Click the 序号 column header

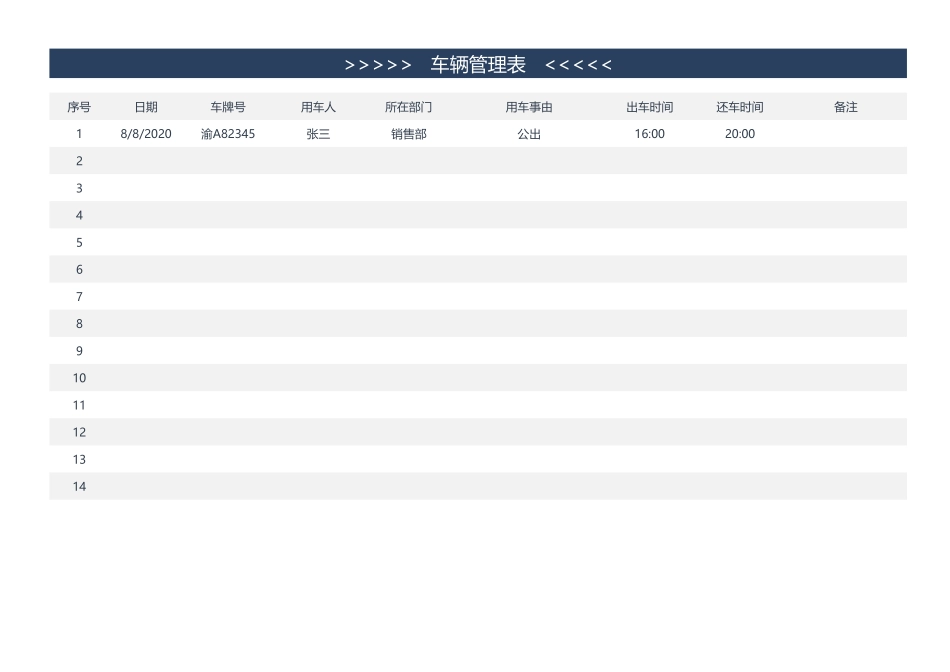pyautogui.click(x=78, y=106)
